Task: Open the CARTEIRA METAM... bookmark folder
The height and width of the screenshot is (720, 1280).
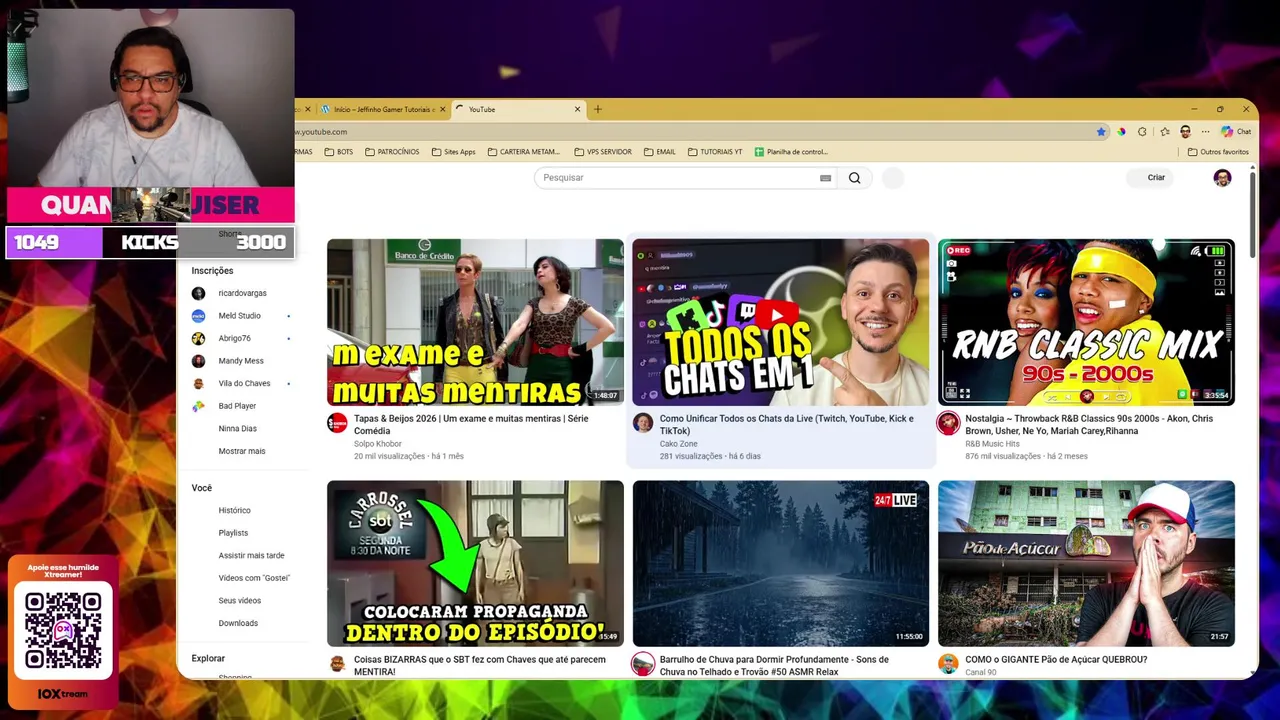Action: pos(524,152)
